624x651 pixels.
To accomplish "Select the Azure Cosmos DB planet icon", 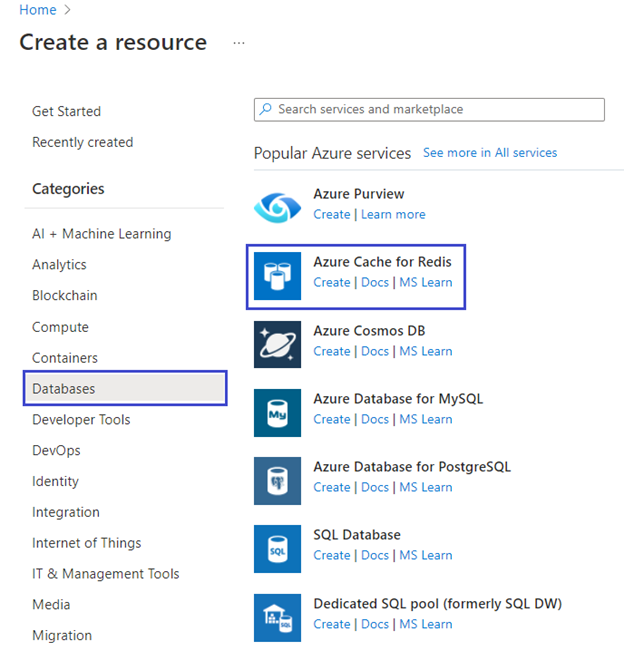I will (277, 342).
